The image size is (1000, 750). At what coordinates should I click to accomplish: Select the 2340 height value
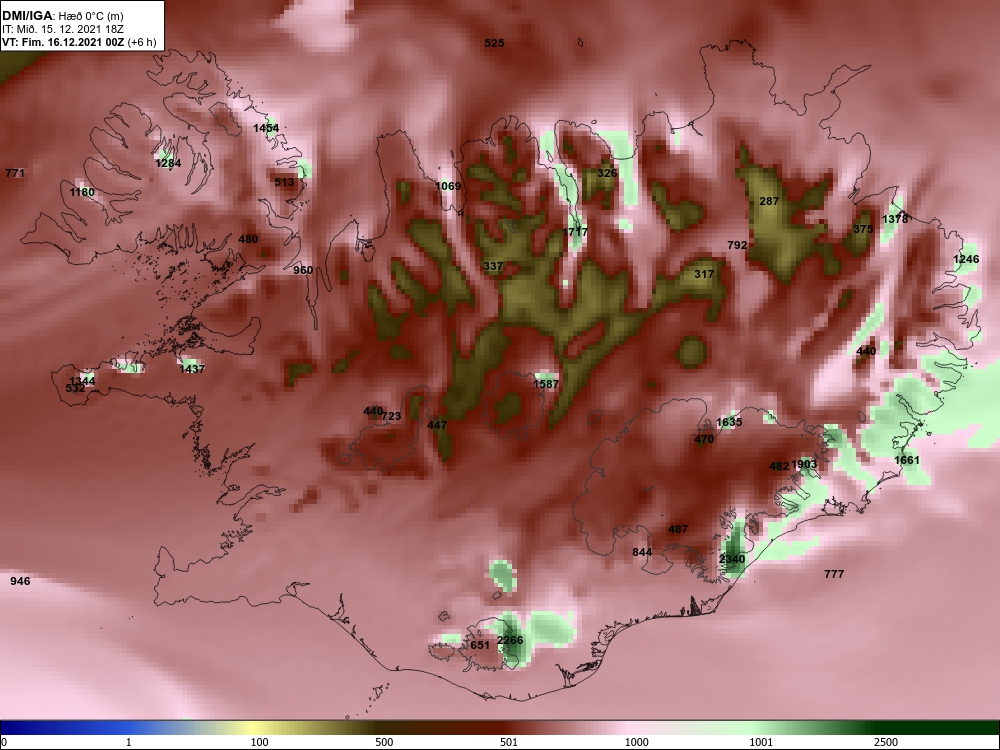(x=732, y=559)
